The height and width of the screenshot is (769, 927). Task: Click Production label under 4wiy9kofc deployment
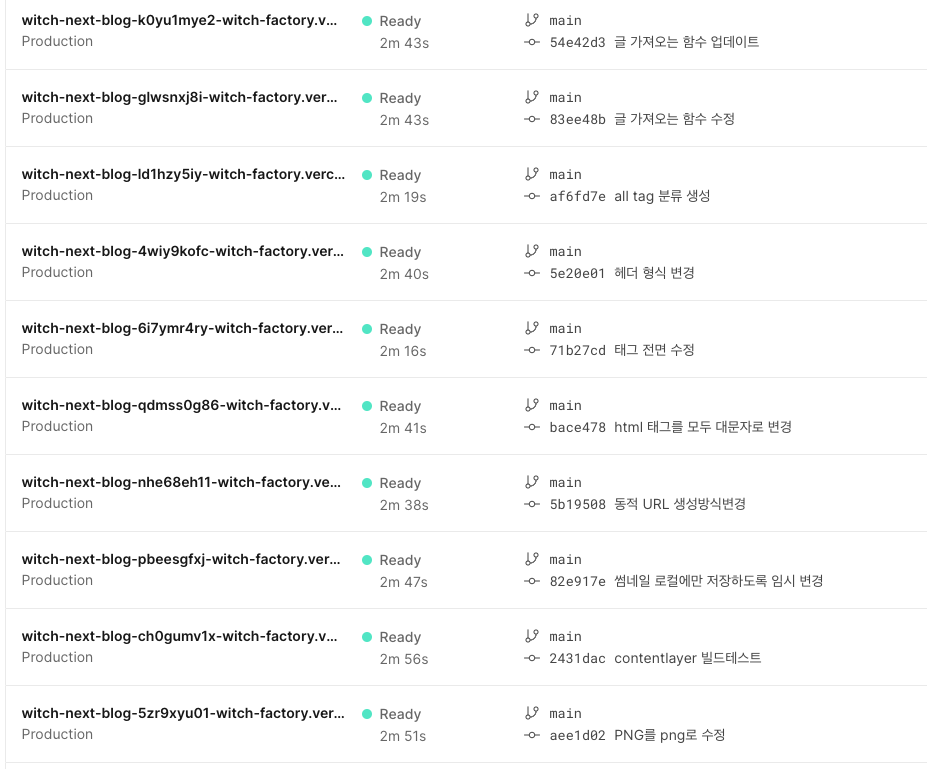[x=57, y=272]
